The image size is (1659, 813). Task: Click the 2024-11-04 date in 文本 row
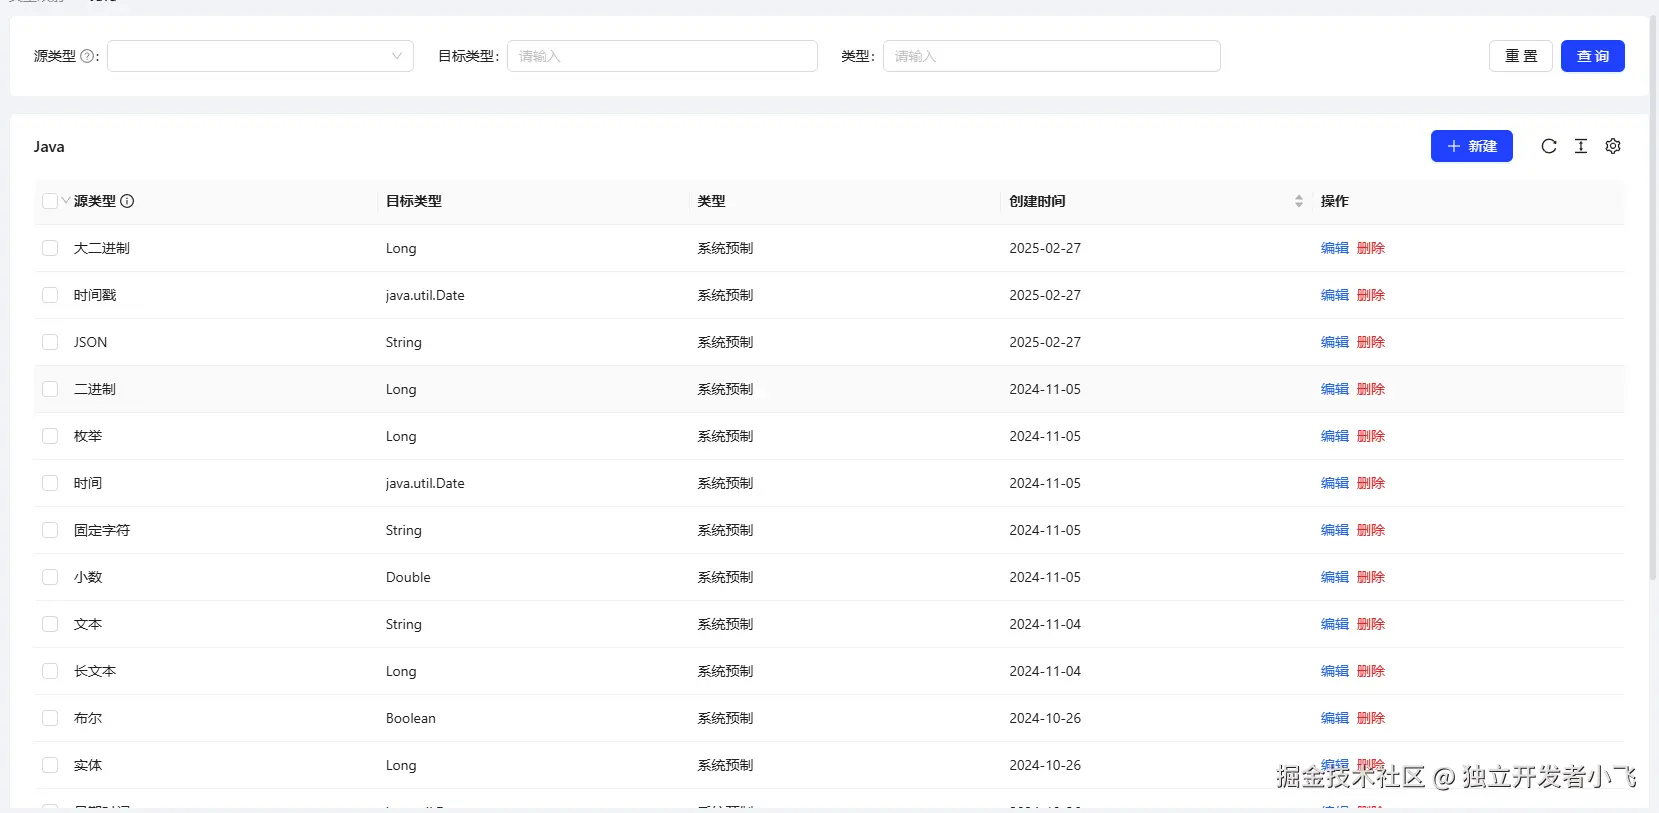pos(1045,624)
